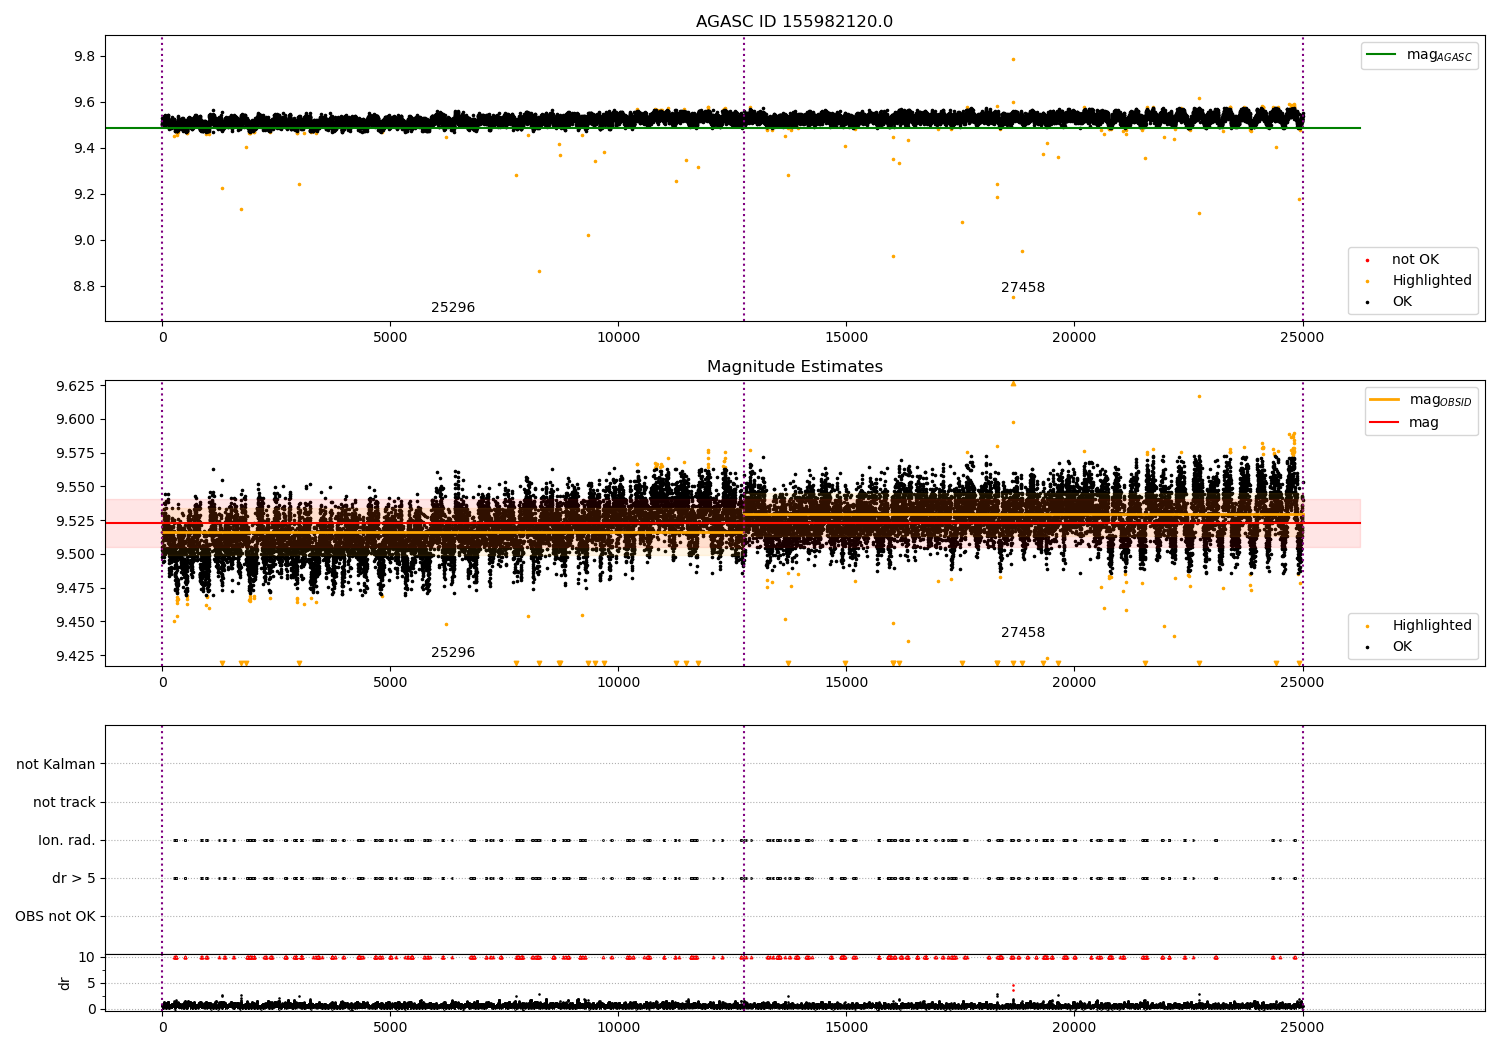Image resolution: width=1500 pixels, height=1050 pixels.
Task: Click obsid label 25296 in top plot
Action: (x=453, y=308)
